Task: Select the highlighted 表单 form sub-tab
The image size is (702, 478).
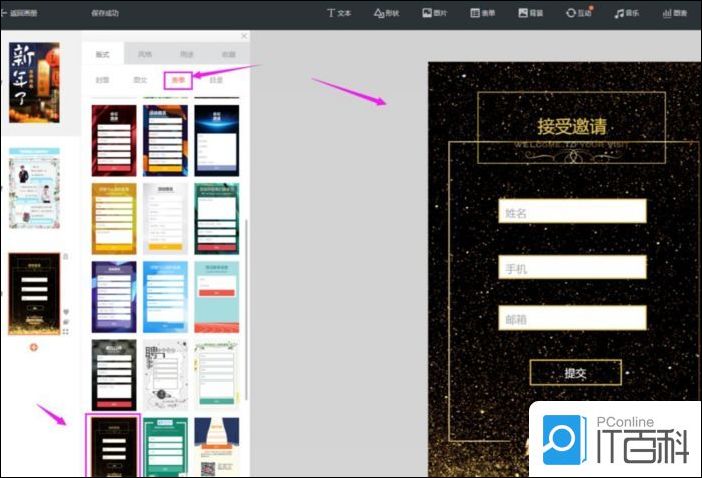Action: pyautogui.click(x=178, y=80)
